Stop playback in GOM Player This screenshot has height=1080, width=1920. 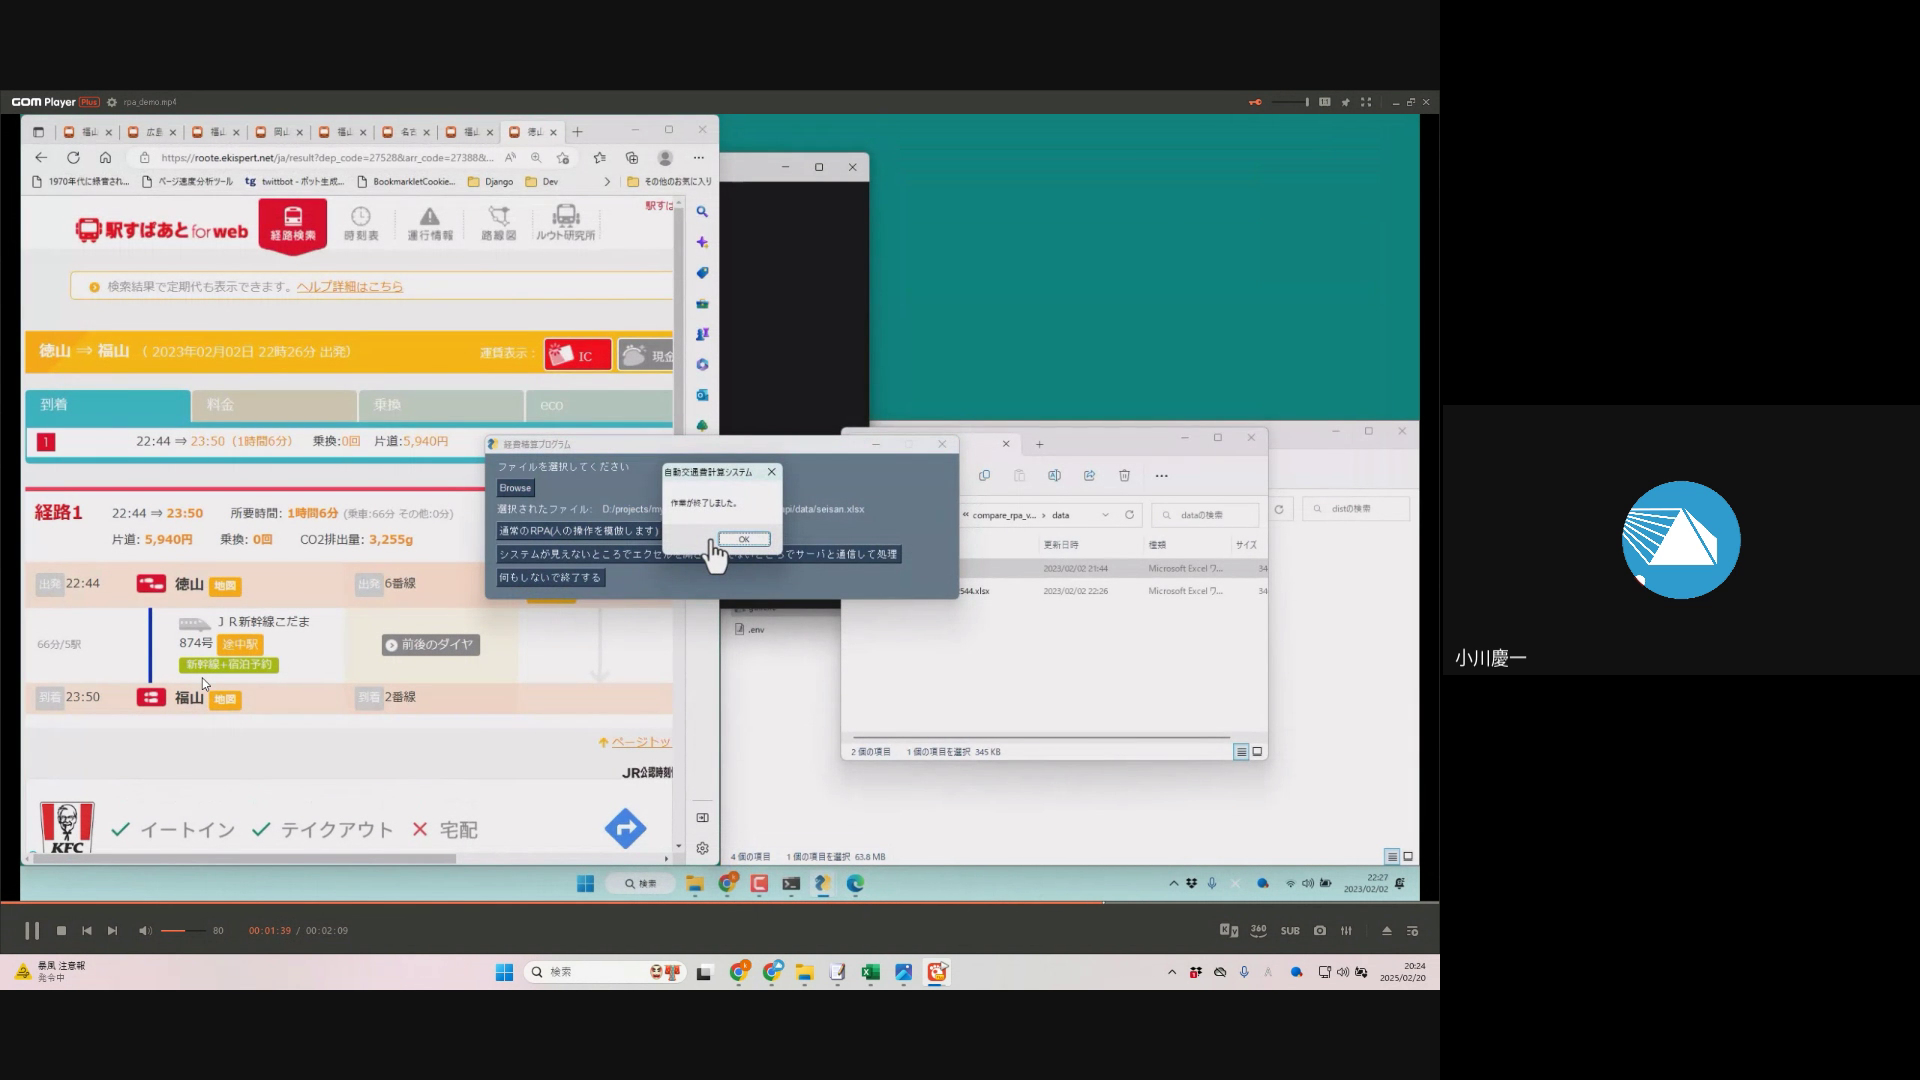(x=61, y=931)
